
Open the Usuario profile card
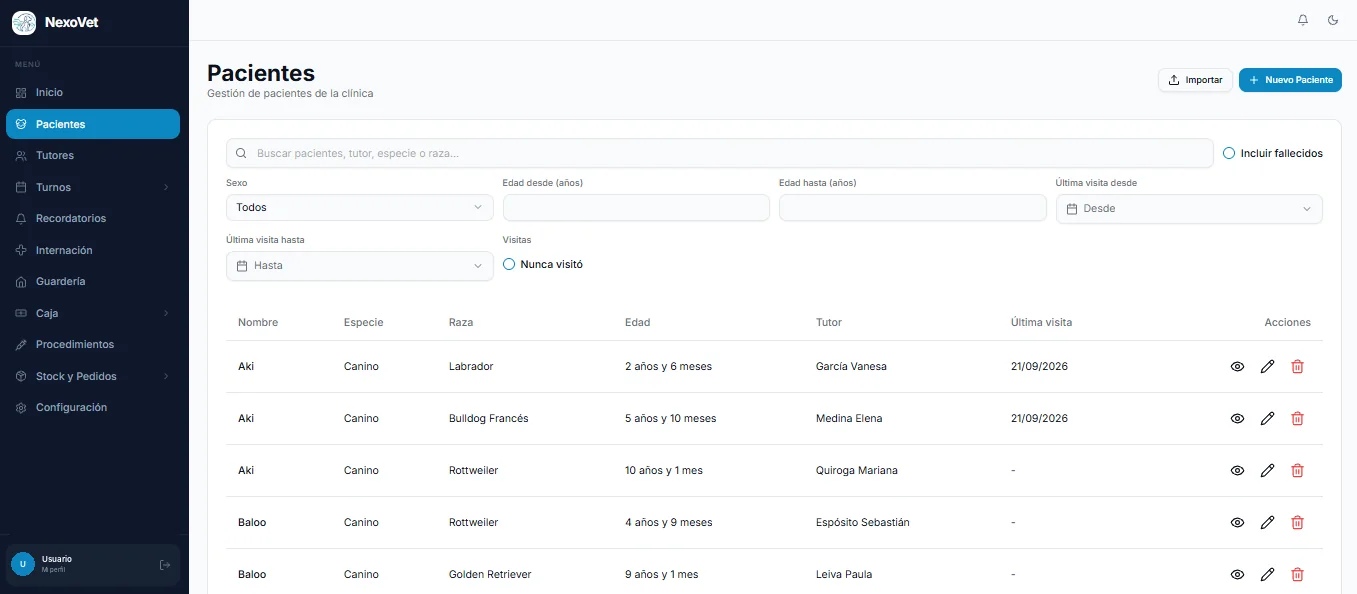(x=93, y=565)
